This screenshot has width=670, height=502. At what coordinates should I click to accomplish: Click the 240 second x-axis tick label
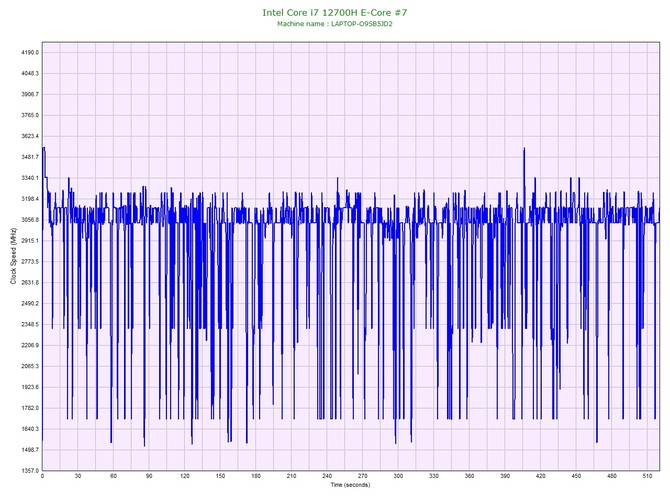pos(327,476)
